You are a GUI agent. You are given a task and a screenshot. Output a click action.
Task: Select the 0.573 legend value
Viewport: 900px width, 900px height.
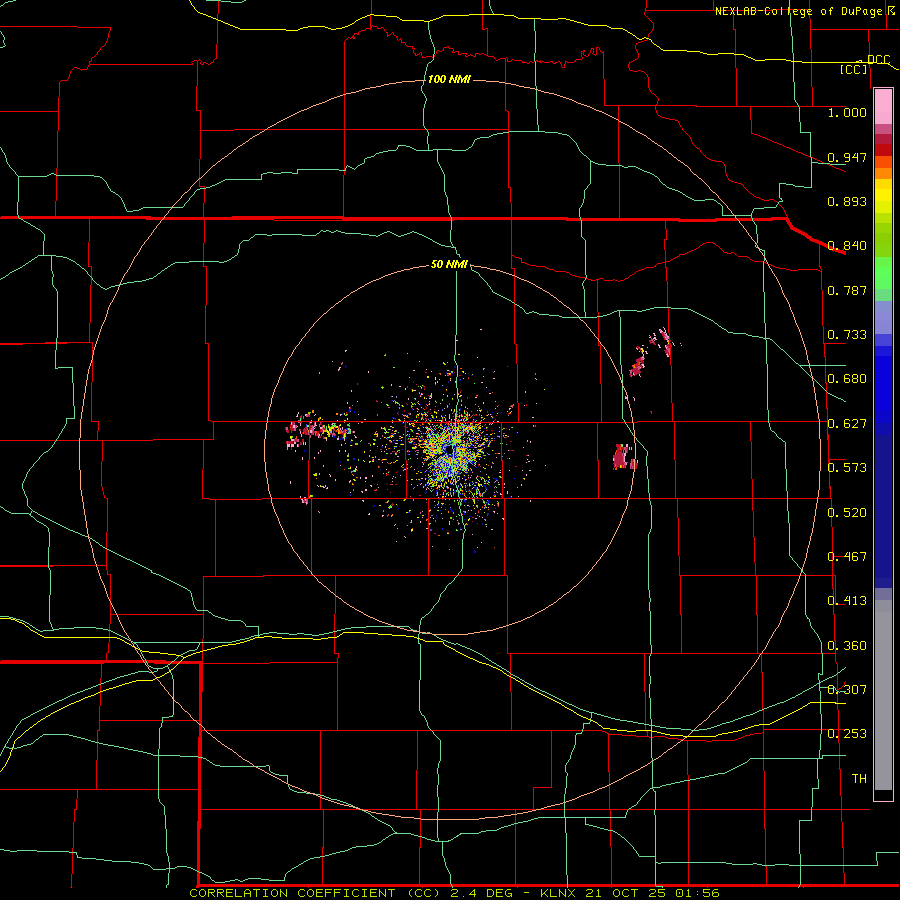tap(847, 468)
